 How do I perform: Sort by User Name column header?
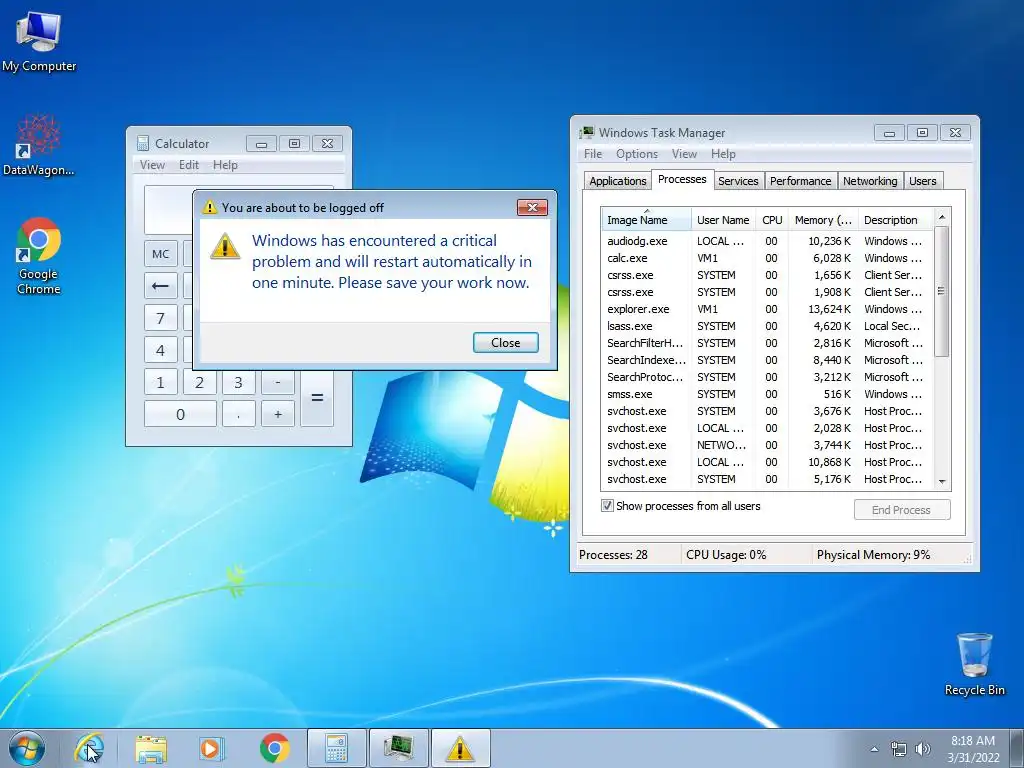tap(723, 219)
